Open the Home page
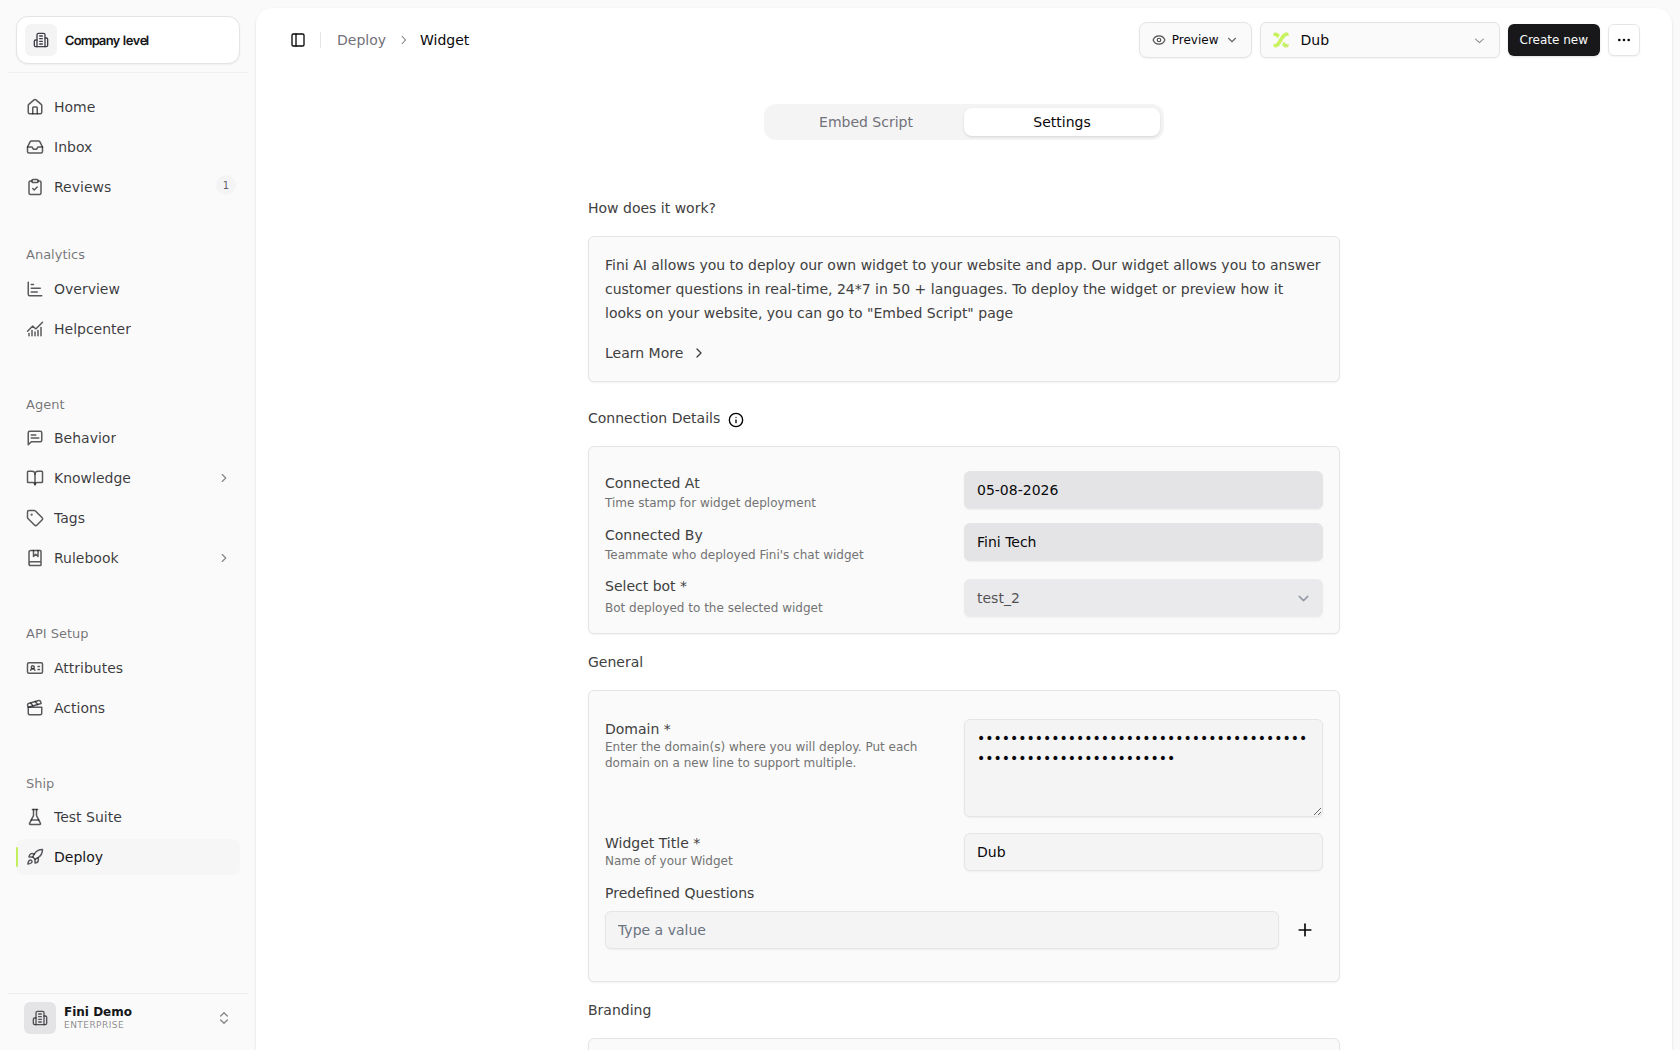The height and width of the screenshot is (1050, 1680). tap(128, 107)
